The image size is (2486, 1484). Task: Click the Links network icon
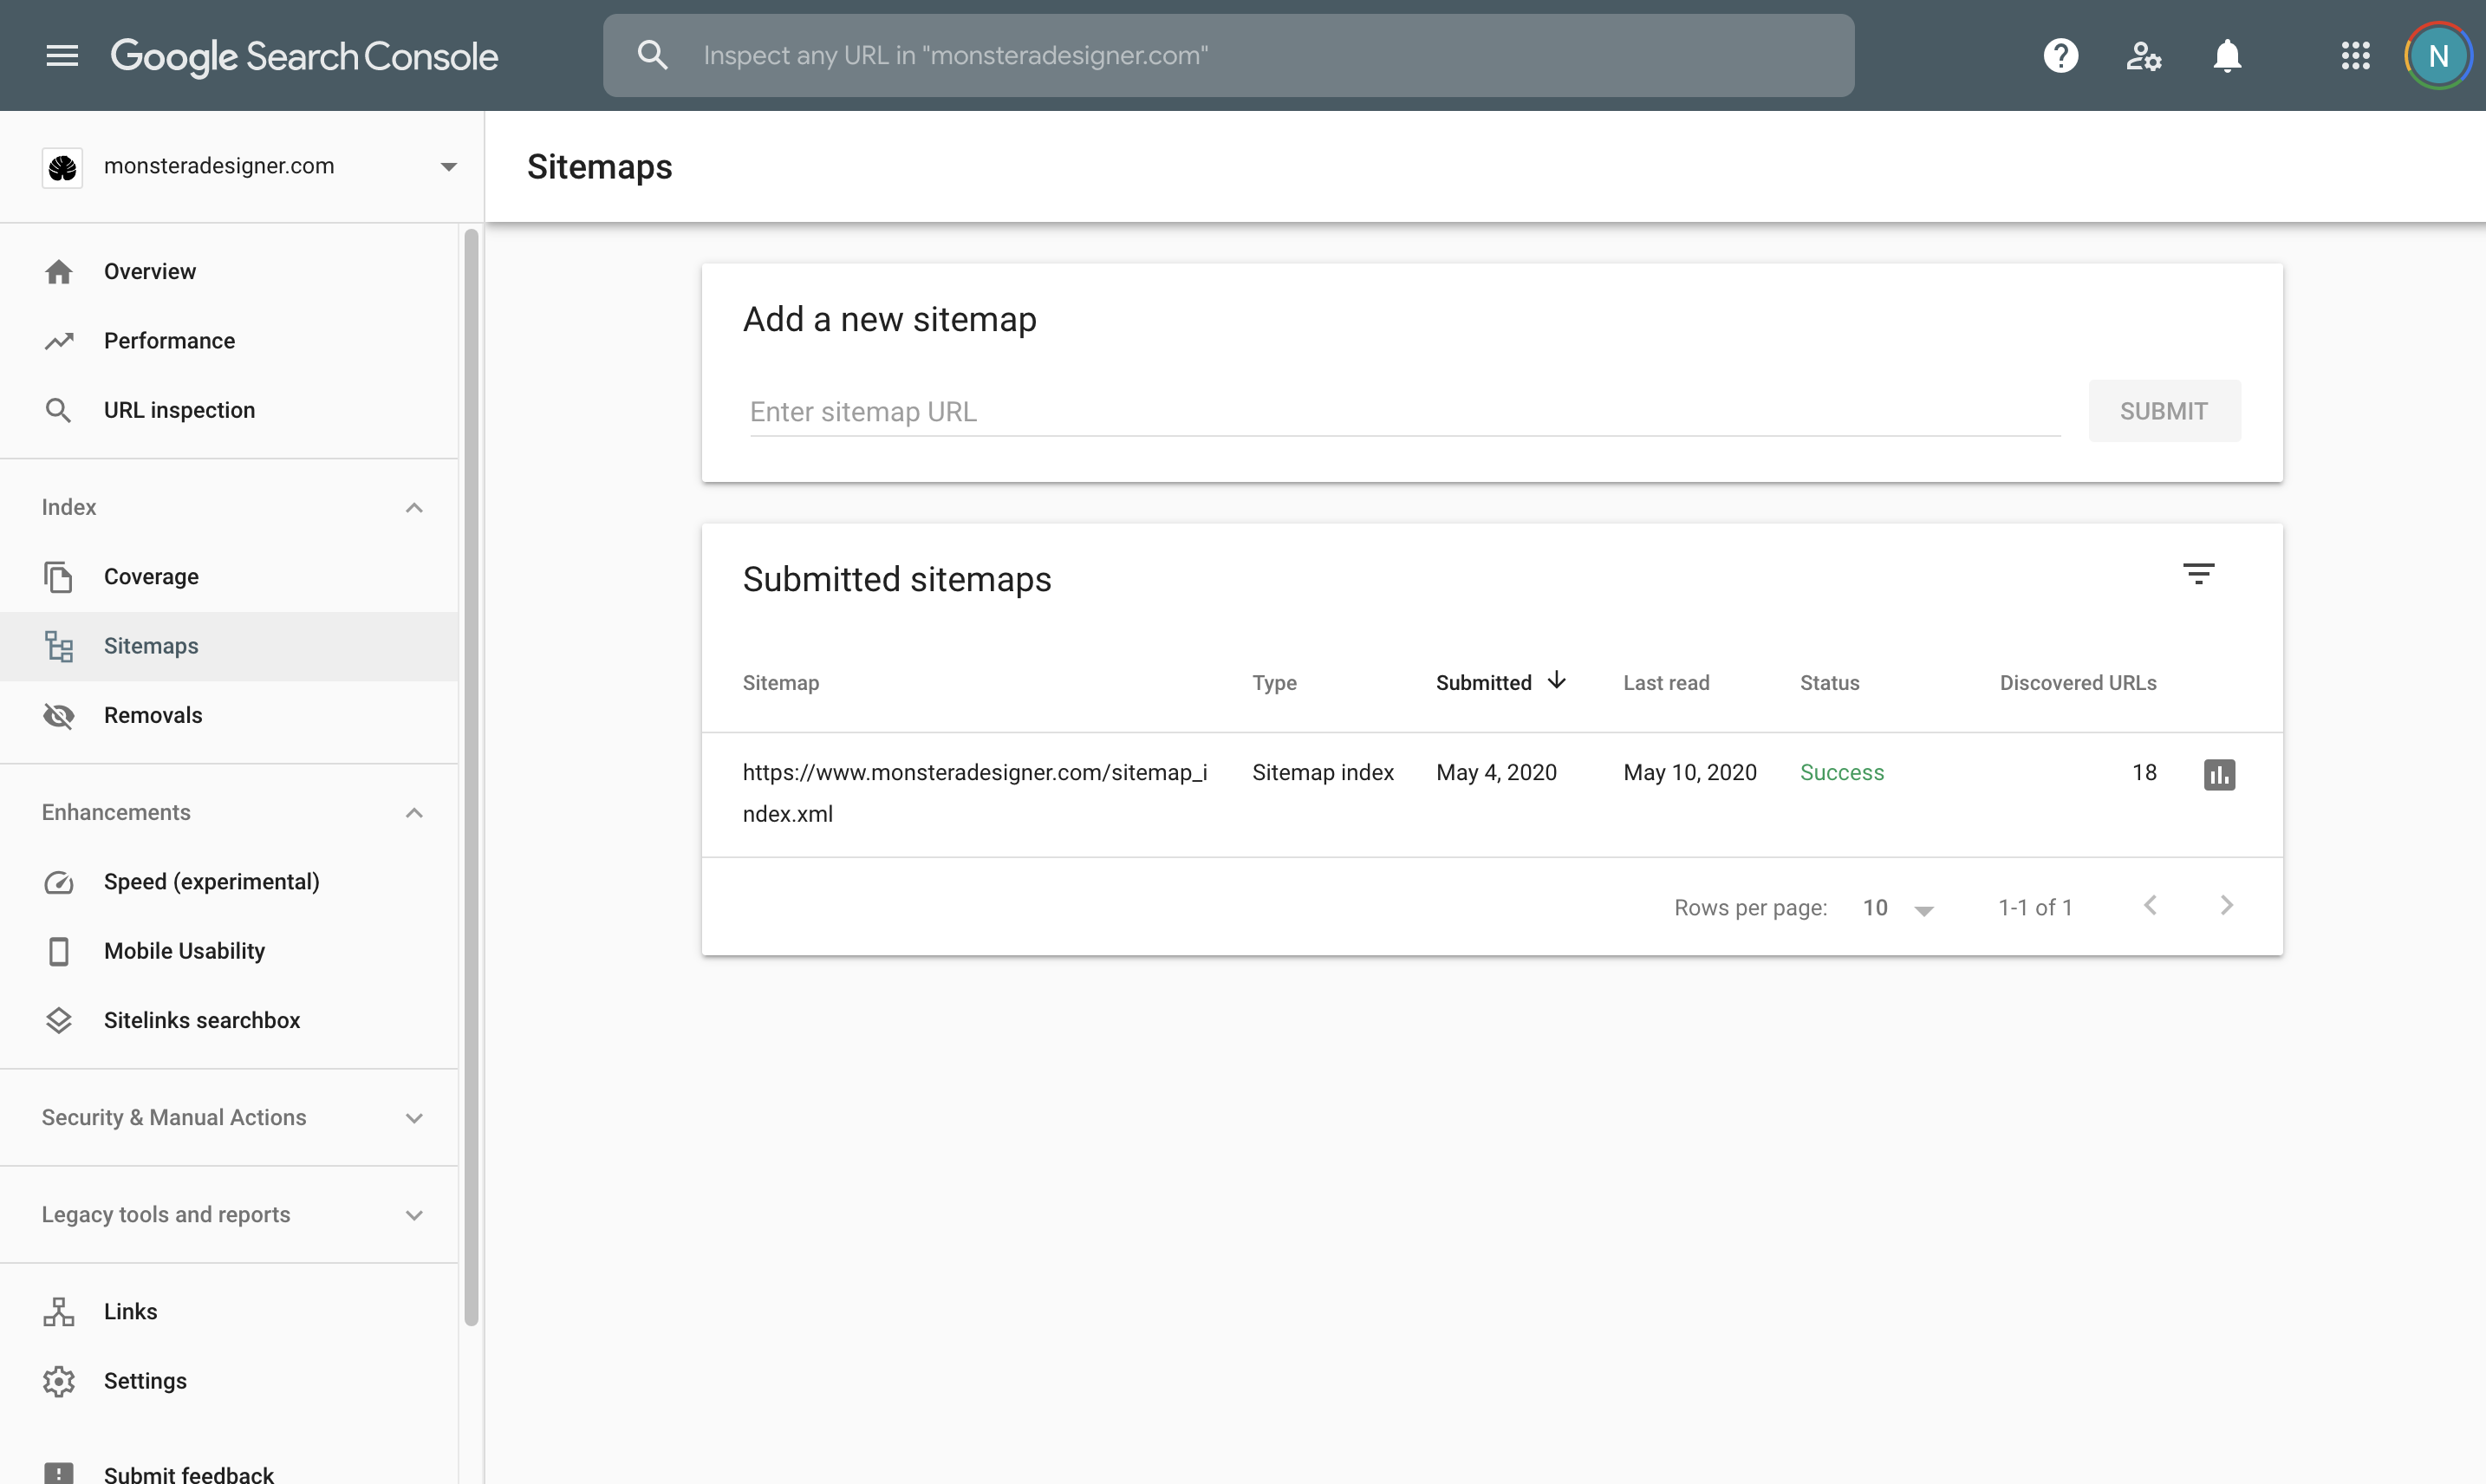(59, 1311)
